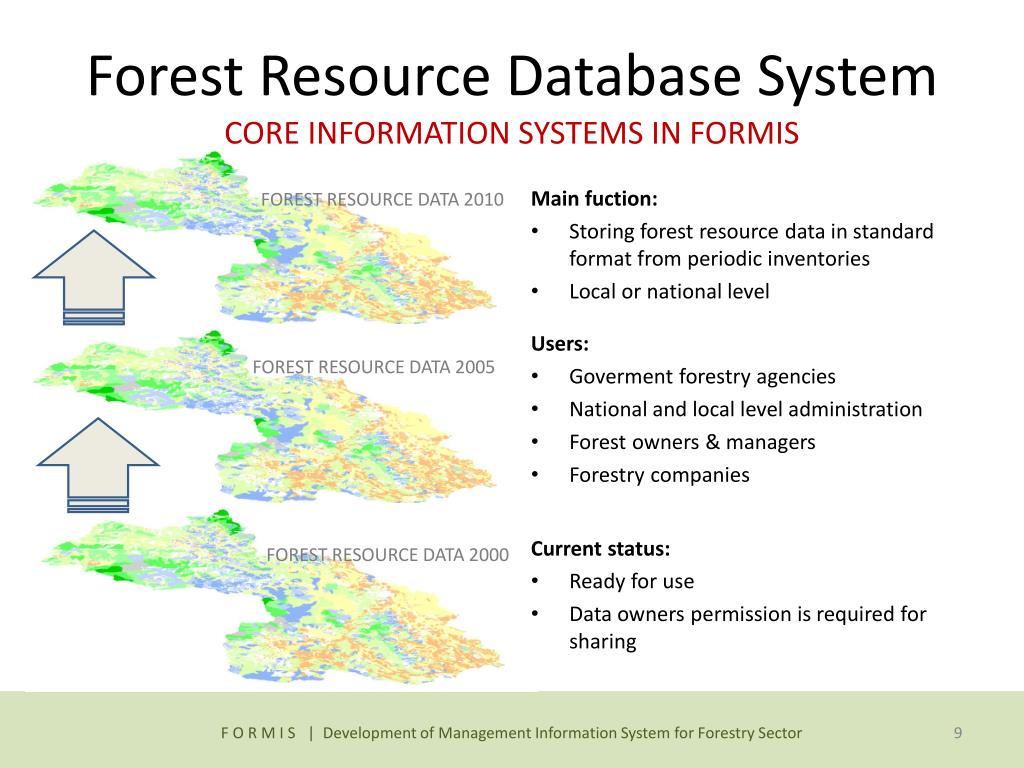The width and height of the screenshot is (1024, 768).
Task: Click the slide page number 9
Action: tap(957, 733)
